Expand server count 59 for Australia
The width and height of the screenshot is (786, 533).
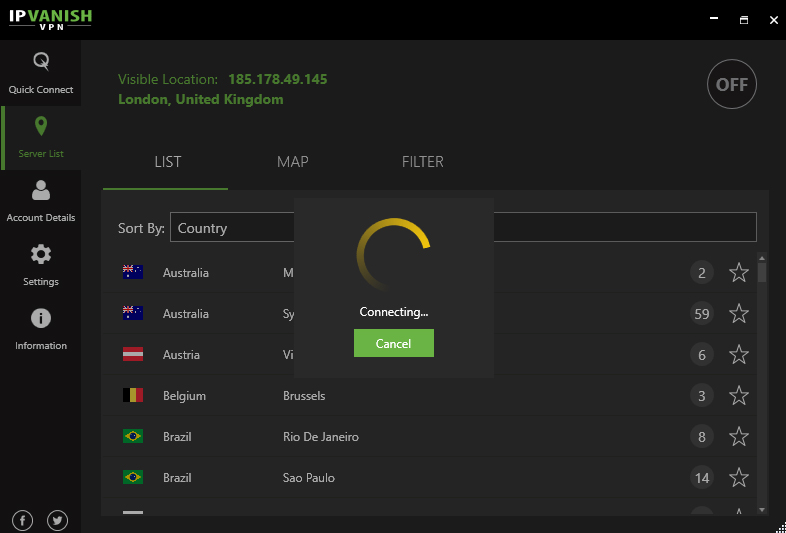pyautogui.click(x=702, y=314)
